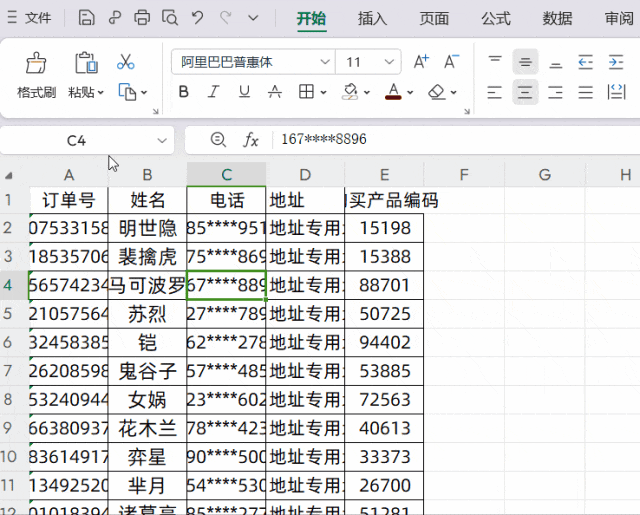Screen dimensions: 640x515
Task: Click the distributed alignment icon
Action: tap(616, 92)
